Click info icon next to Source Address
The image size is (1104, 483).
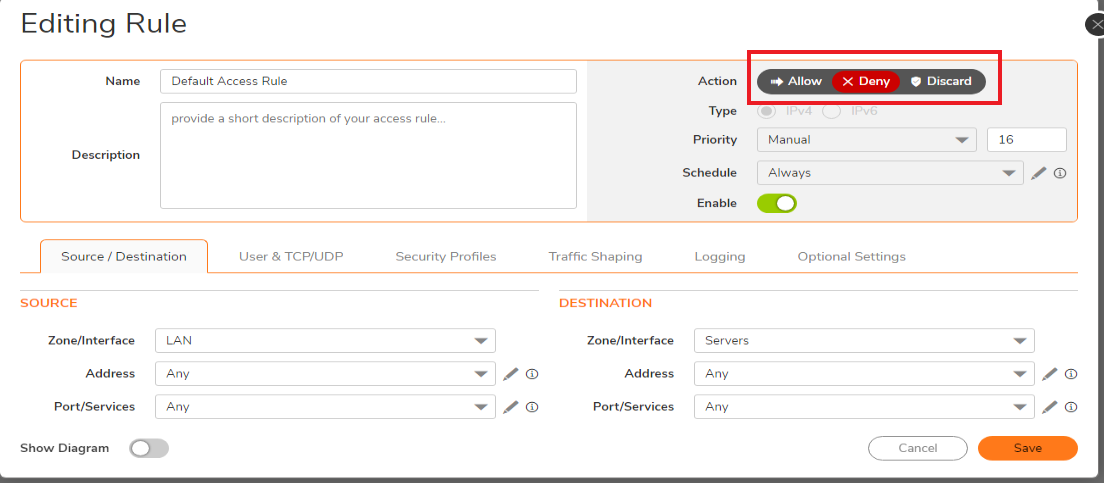532,374
